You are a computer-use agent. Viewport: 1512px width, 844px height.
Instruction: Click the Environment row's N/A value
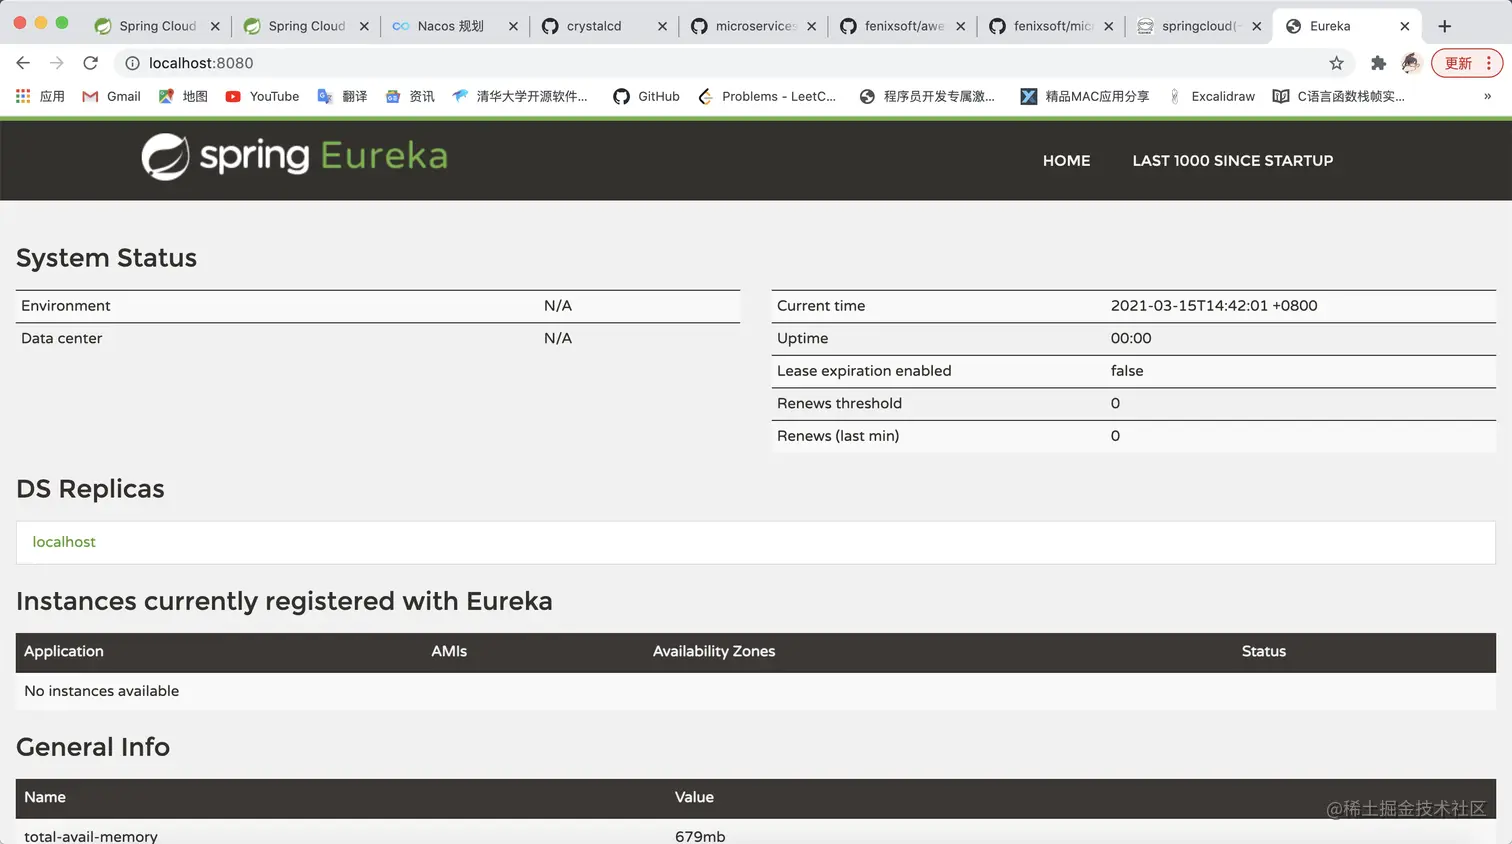point(558,306)
